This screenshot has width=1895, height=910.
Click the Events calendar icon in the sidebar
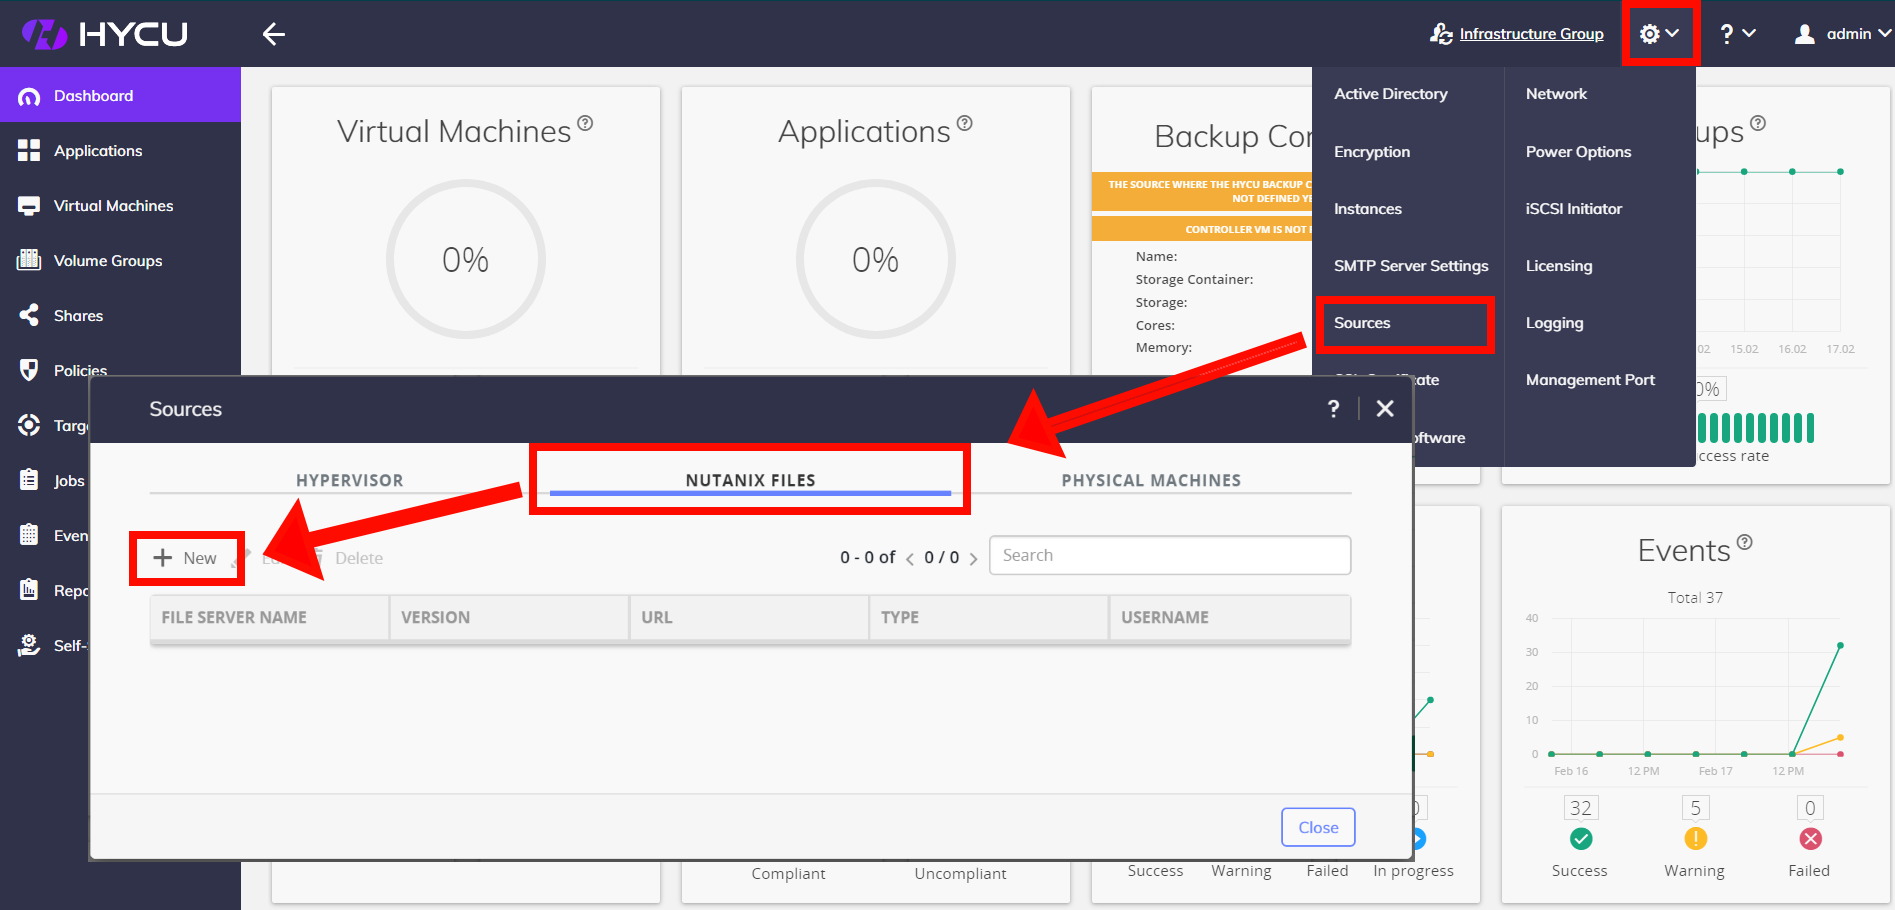coord(29,535)
